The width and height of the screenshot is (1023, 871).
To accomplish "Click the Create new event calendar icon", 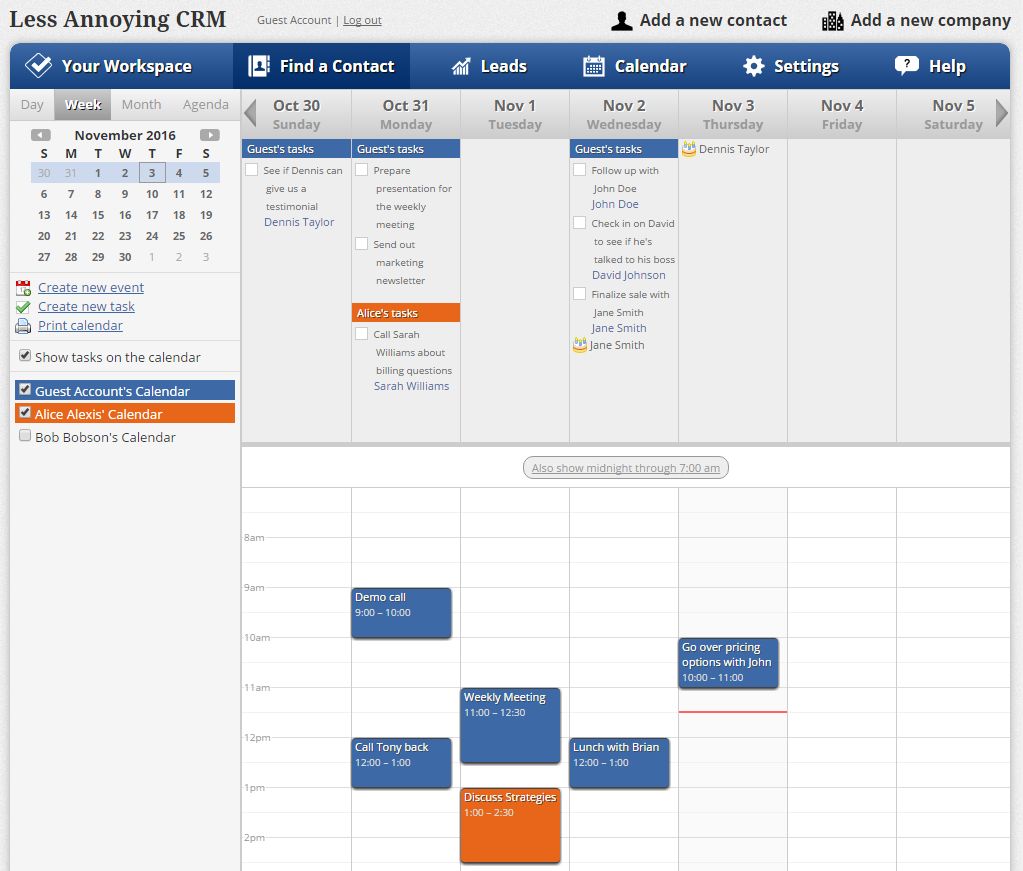I will (23, 288).
